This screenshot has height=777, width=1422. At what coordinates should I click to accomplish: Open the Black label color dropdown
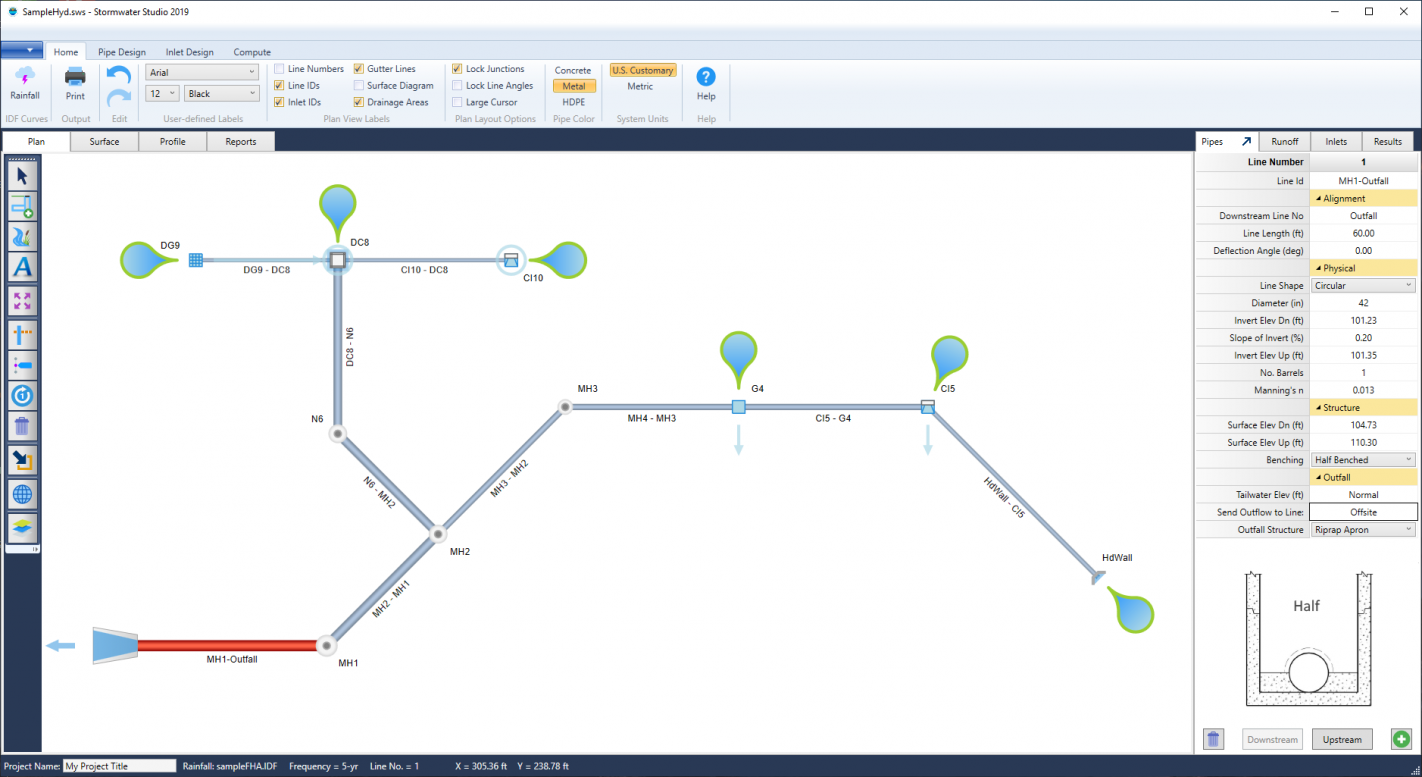click(221, 94)
